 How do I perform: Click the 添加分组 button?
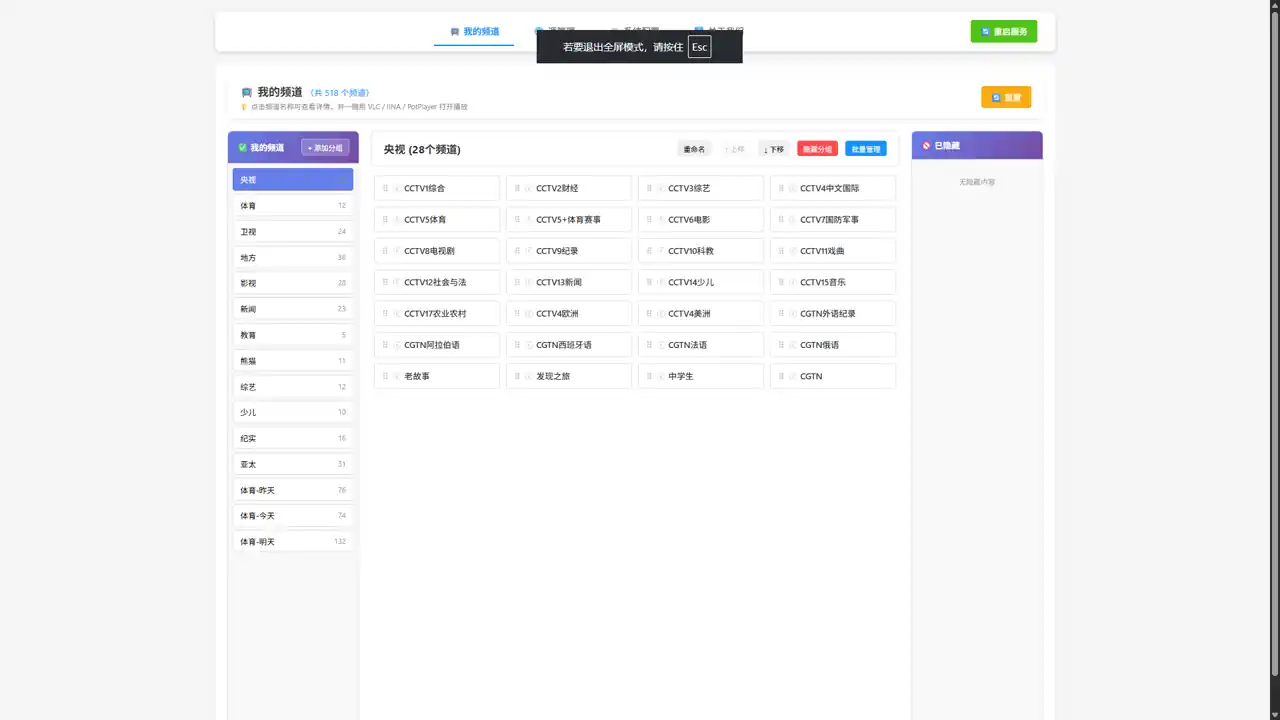325,148
